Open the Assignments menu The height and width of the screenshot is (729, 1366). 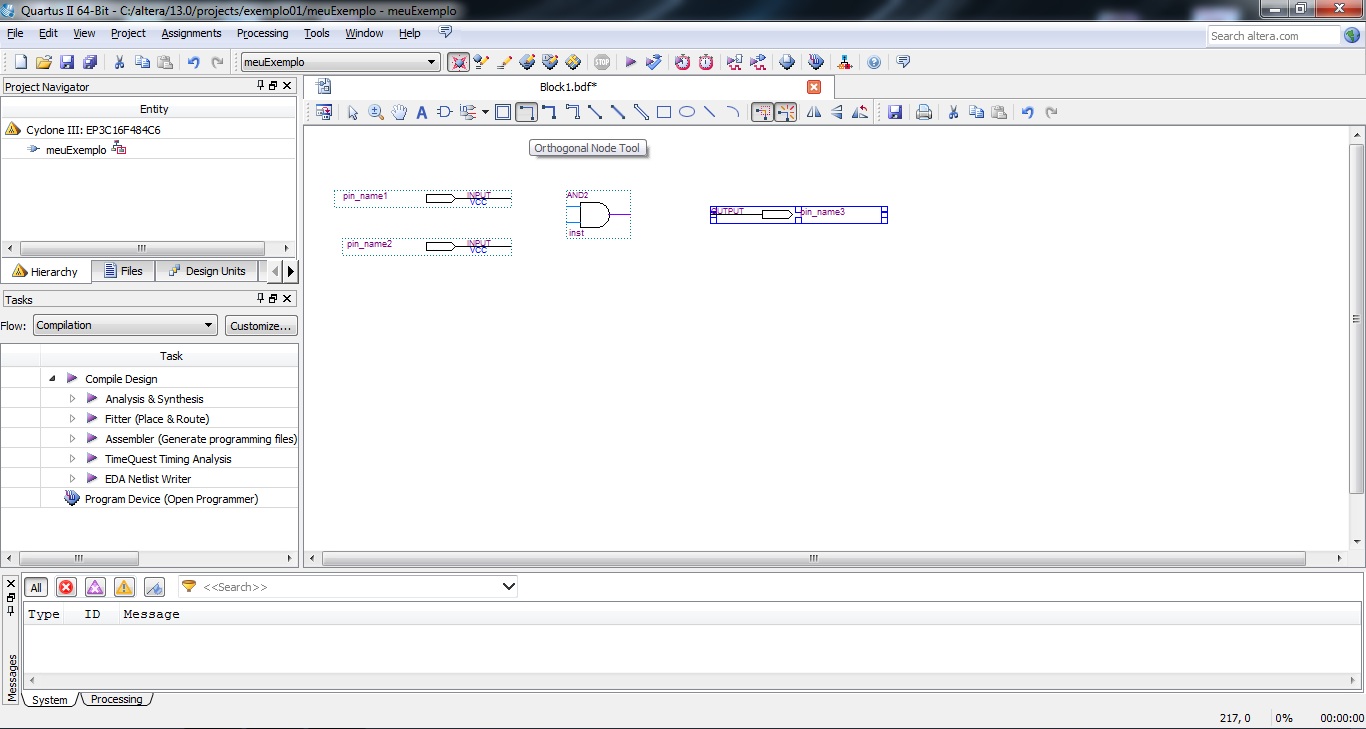(191, 33)
